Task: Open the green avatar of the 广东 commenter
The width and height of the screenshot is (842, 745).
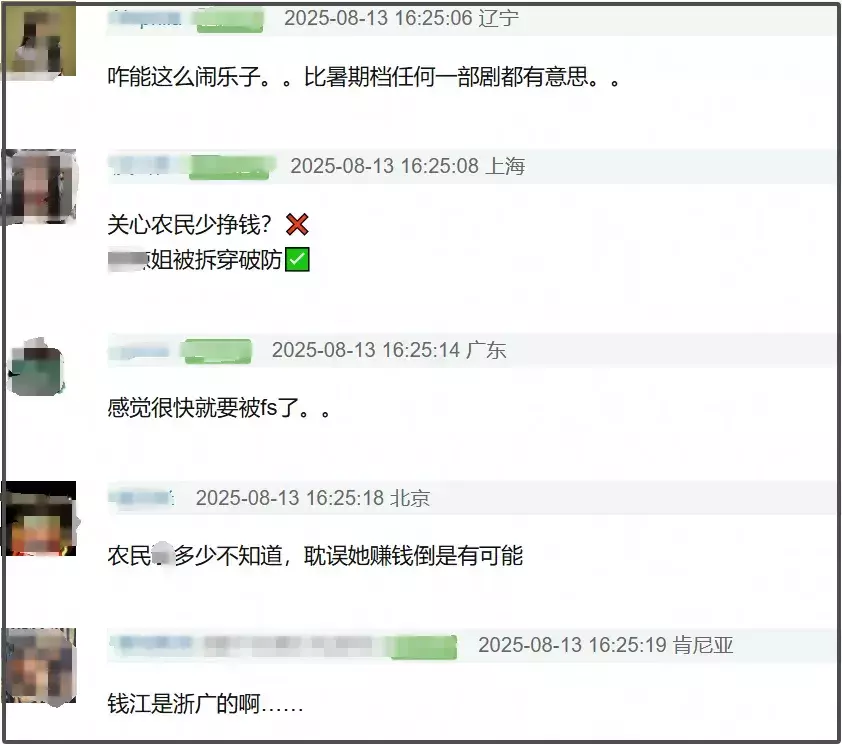Action: 37,367
